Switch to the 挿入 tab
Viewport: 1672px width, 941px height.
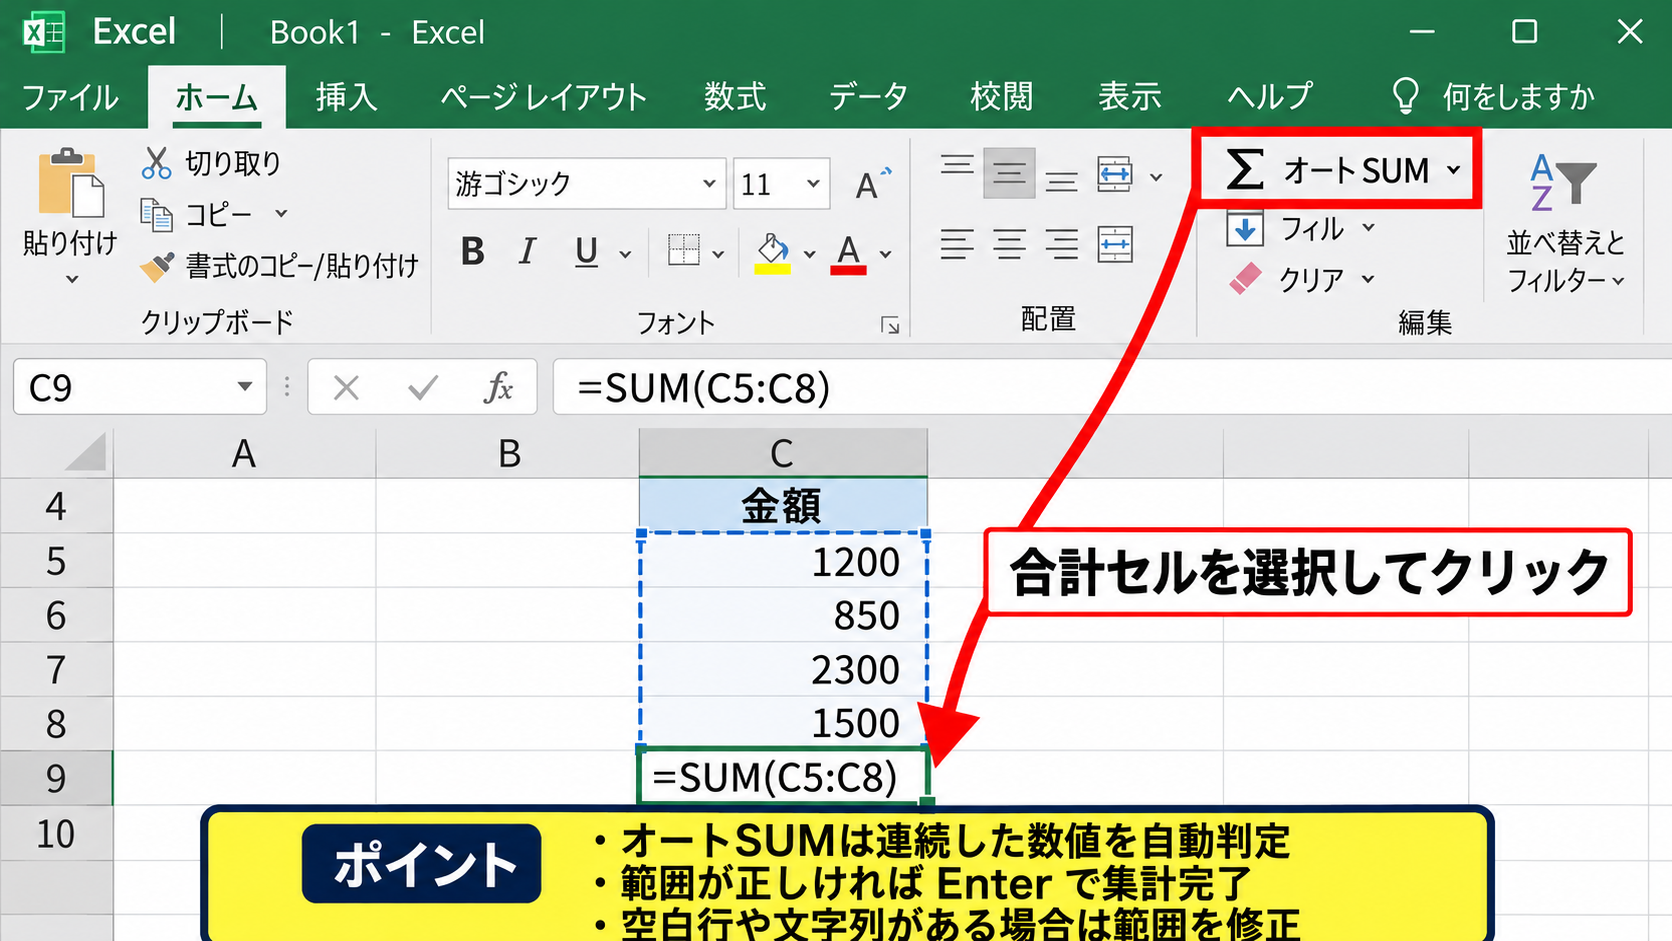(x=346, y=97)
